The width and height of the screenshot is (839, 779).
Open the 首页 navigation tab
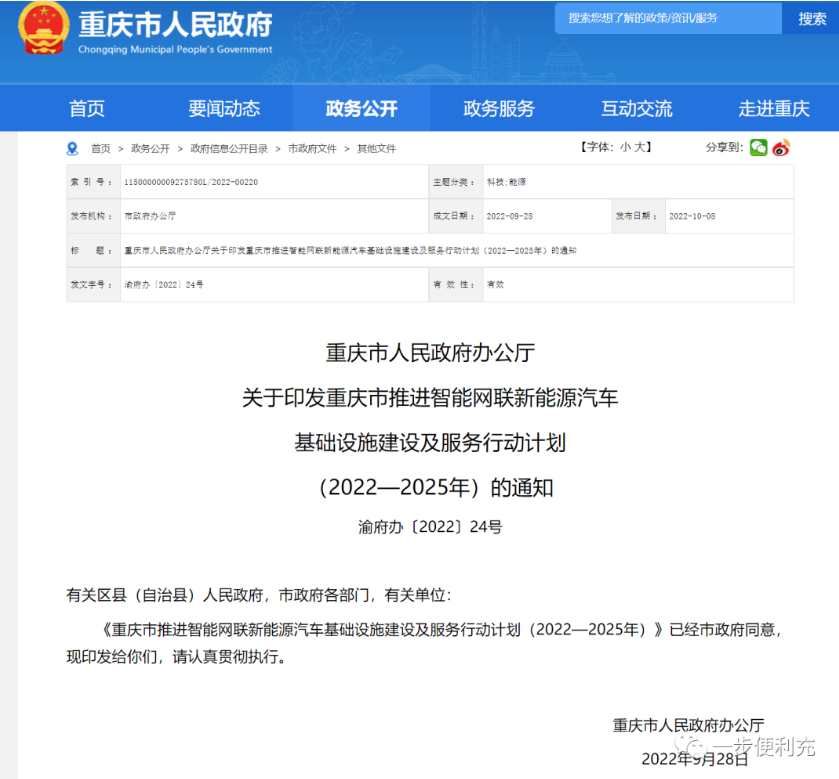tap(87, 109)
